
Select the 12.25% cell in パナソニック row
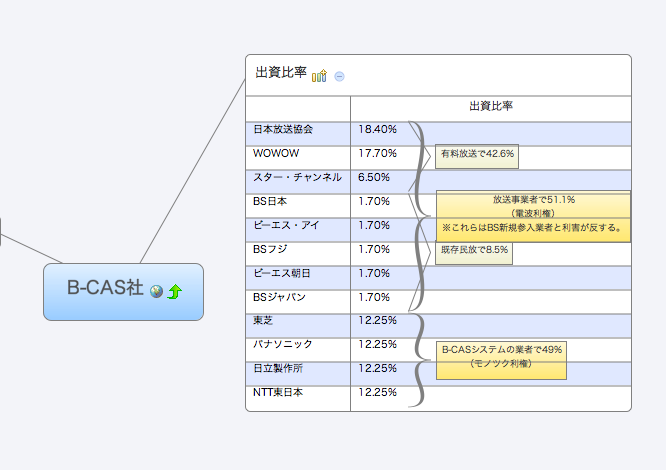coord(377,344)
